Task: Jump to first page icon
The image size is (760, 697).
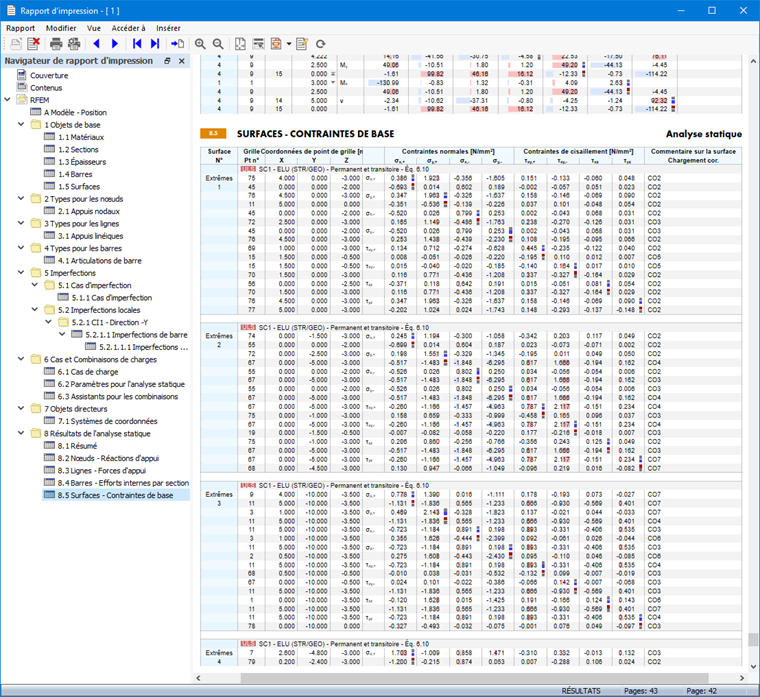Action: [136, 44]
